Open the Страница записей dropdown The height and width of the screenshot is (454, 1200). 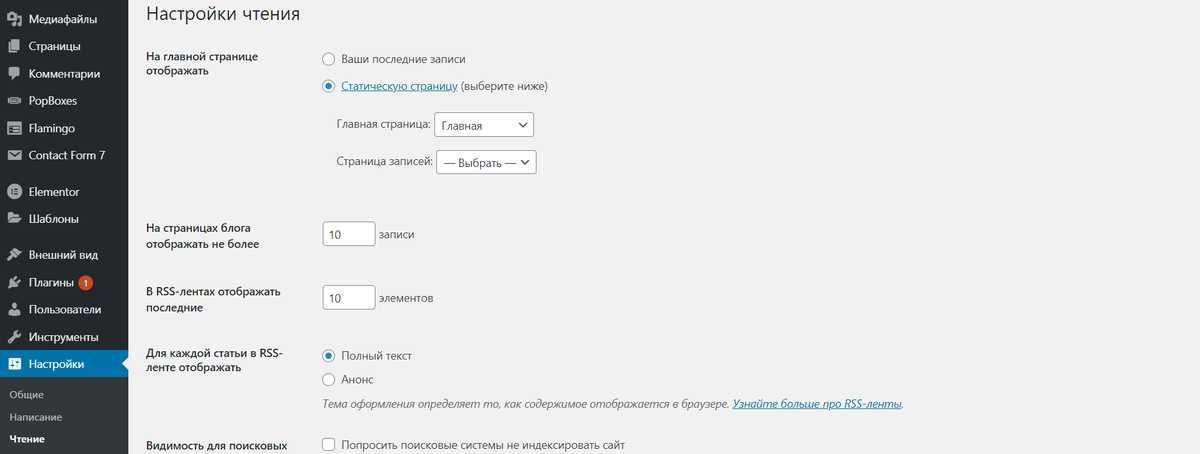coord(487,161)
